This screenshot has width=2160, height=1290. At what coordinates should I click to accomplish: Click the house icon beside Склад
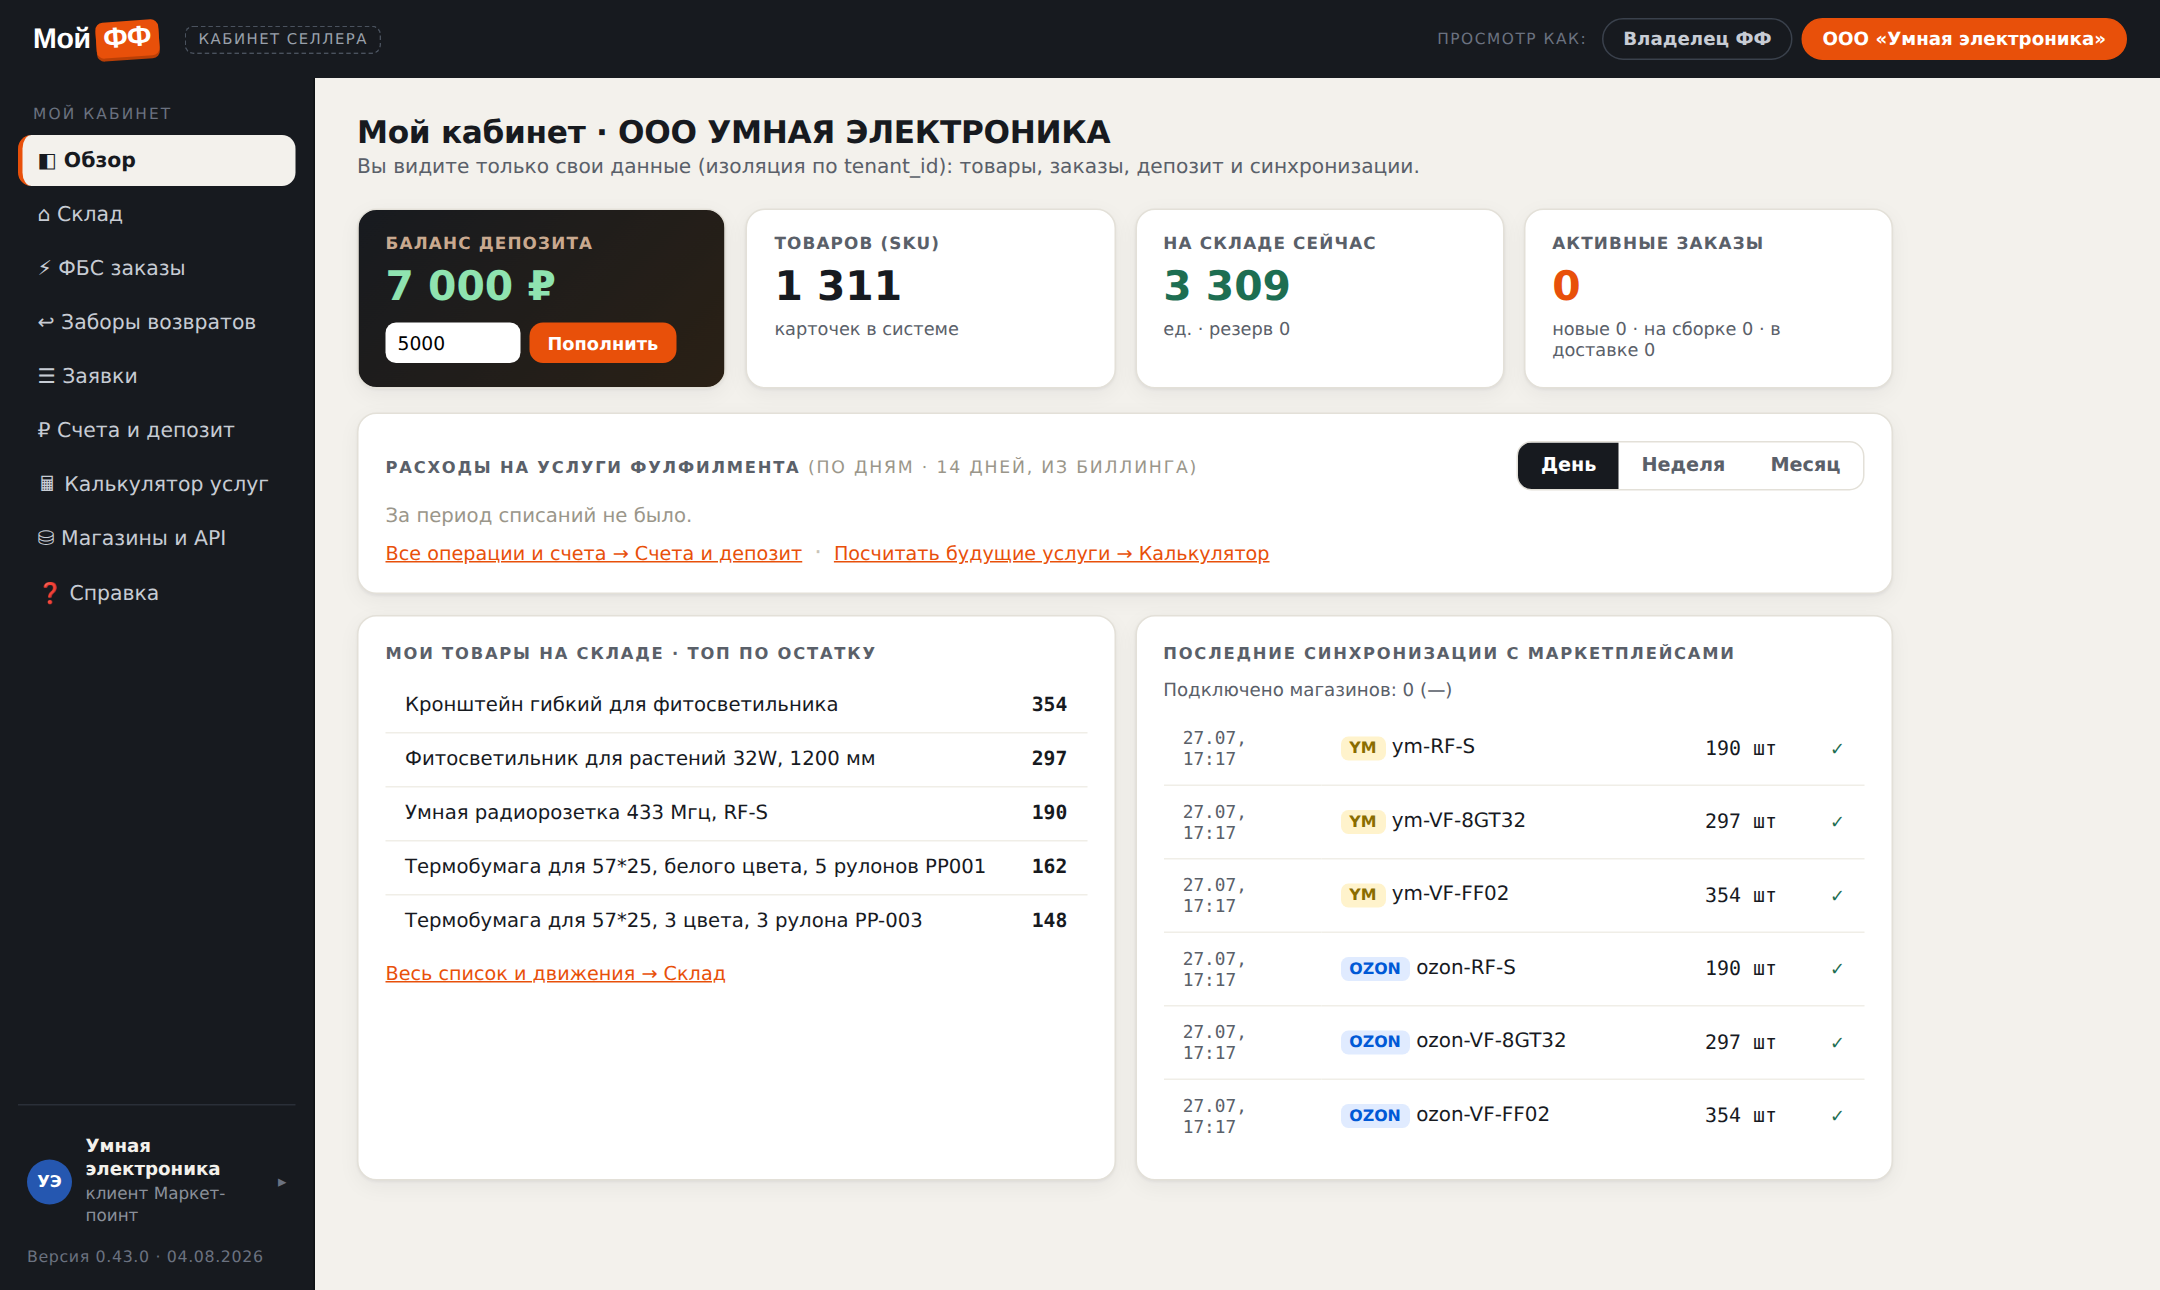coord(44,215)
